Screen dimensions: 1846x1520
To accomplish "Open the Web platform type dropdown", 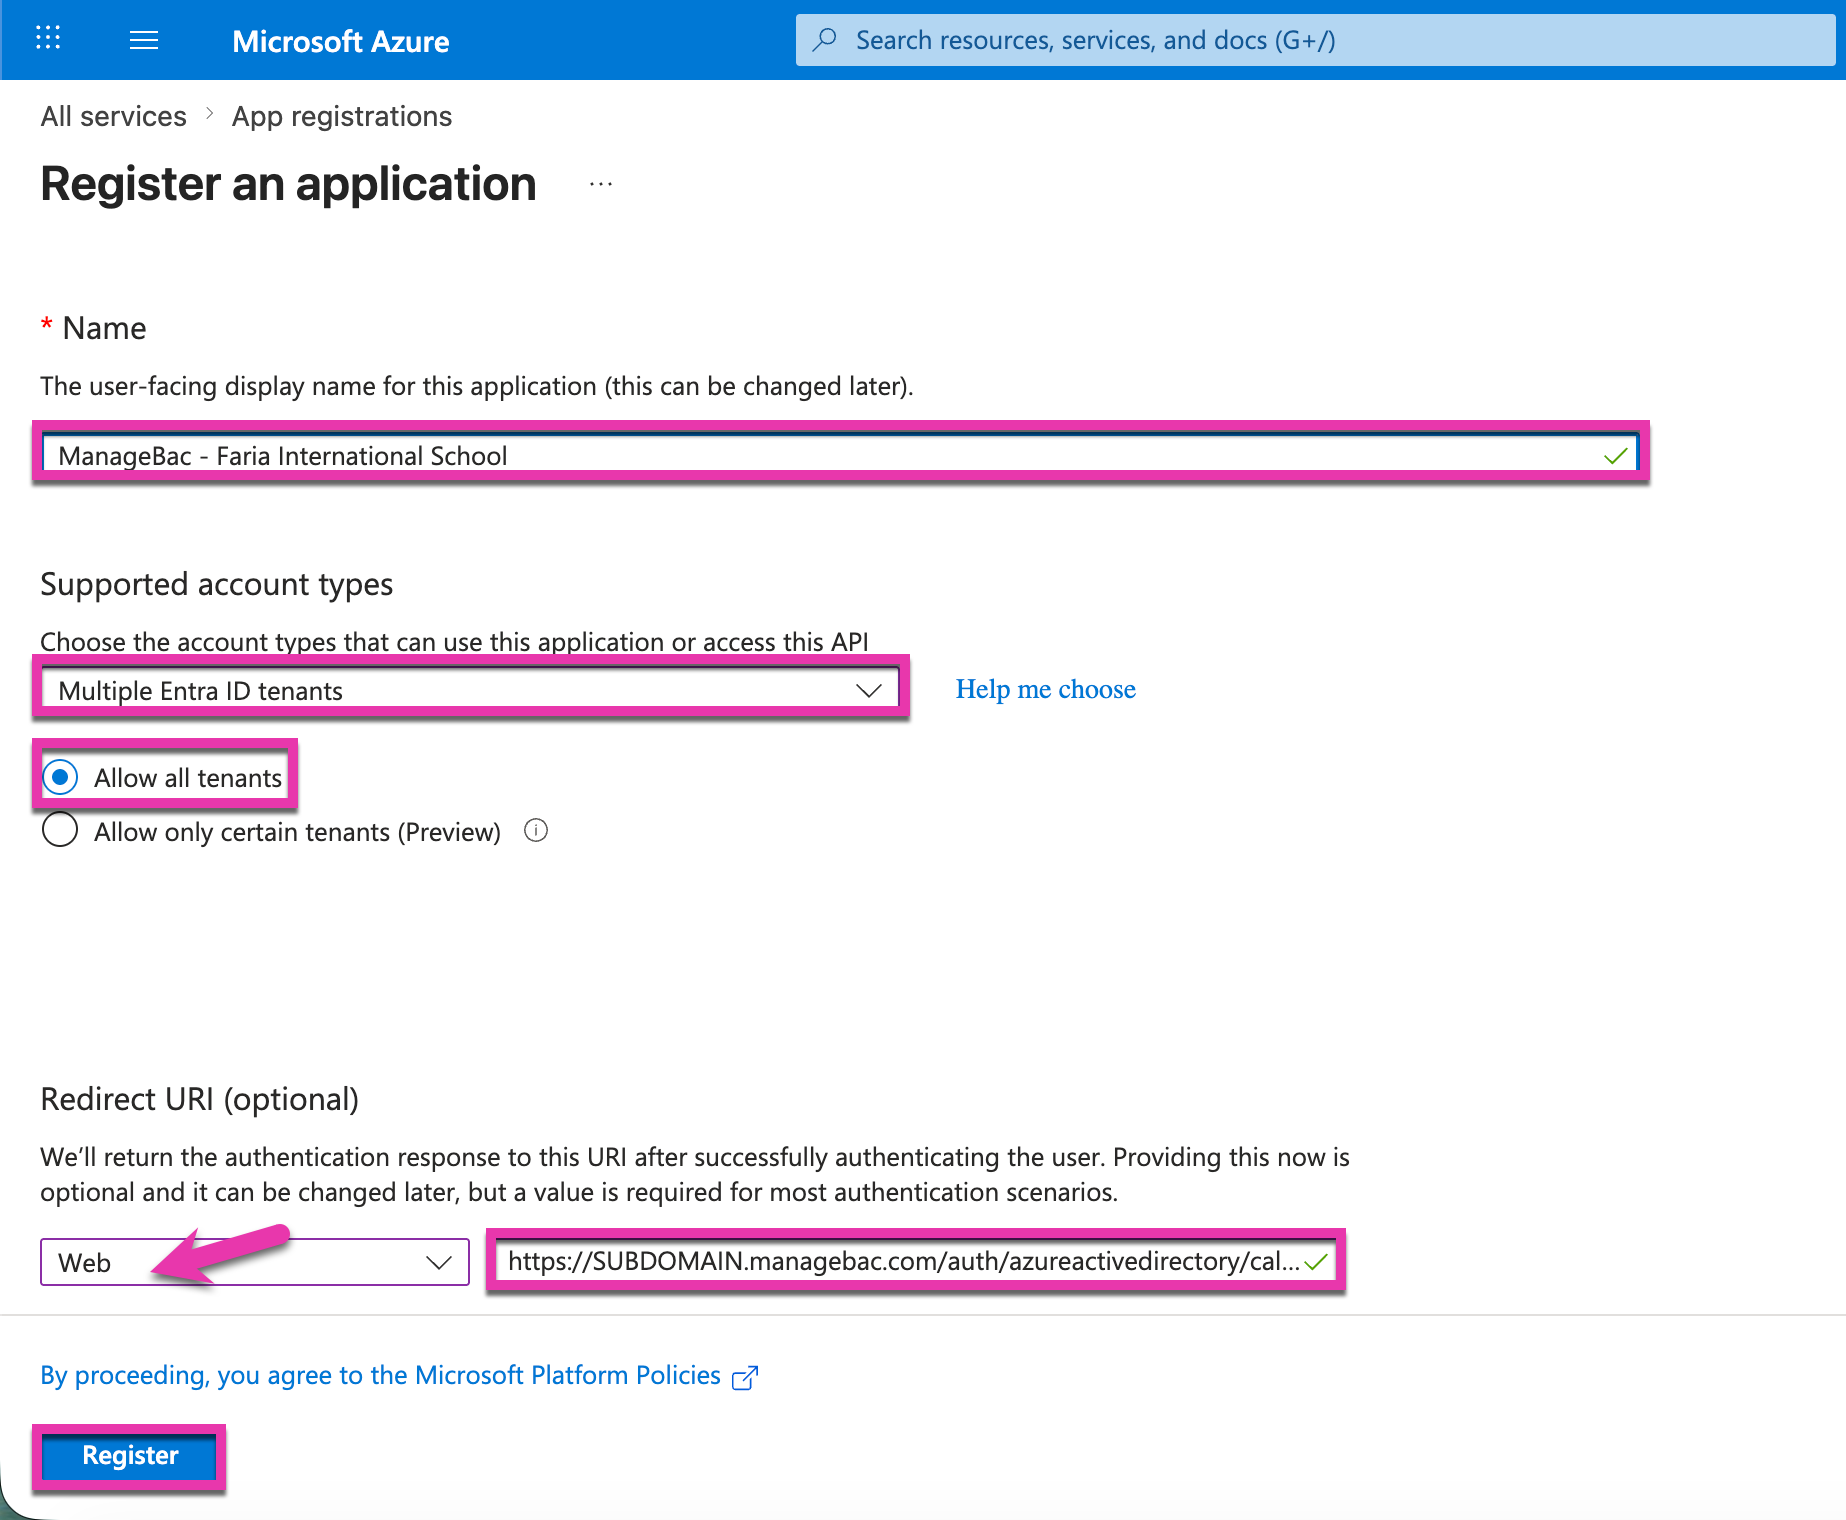I will pyautogui.click(x=255, y=1262).
